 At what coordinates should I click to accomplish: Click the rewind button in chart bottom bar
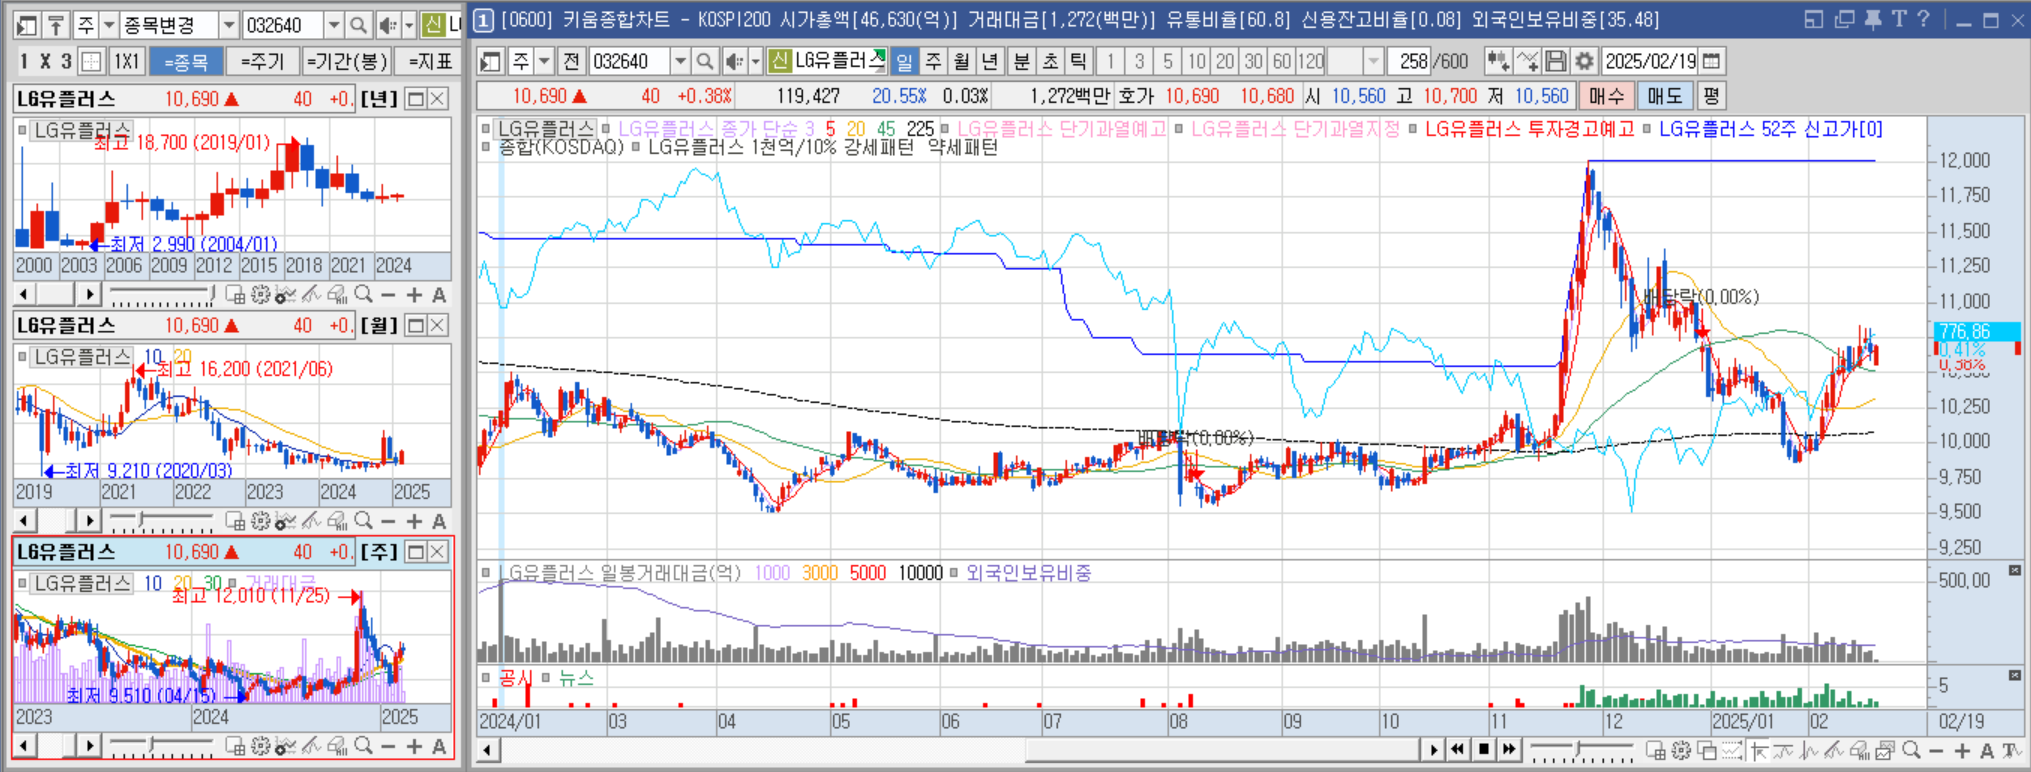pos(1458,749)
